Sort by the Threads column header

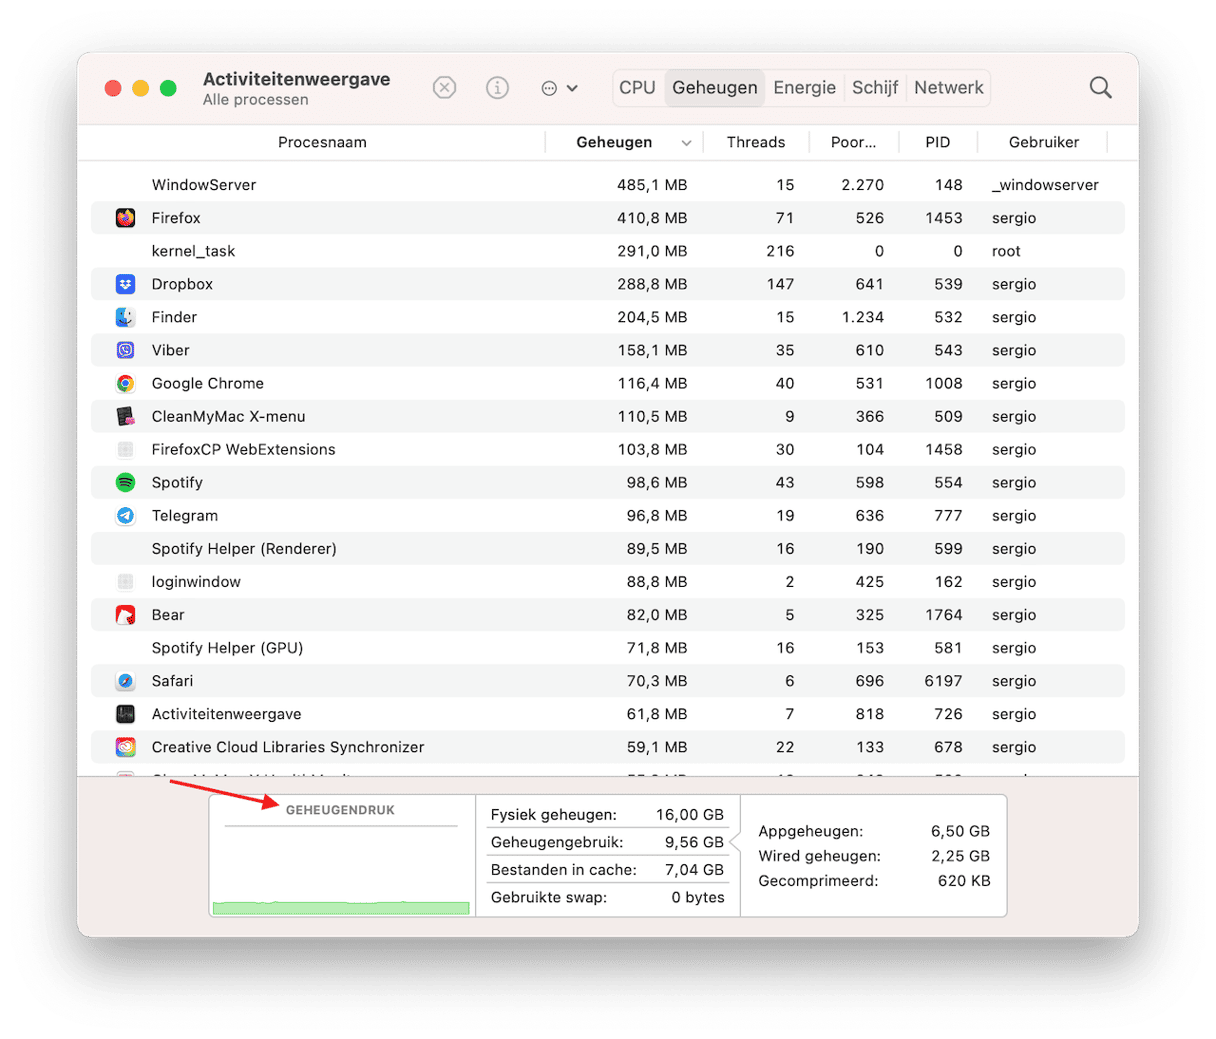[x=756, y=142]
